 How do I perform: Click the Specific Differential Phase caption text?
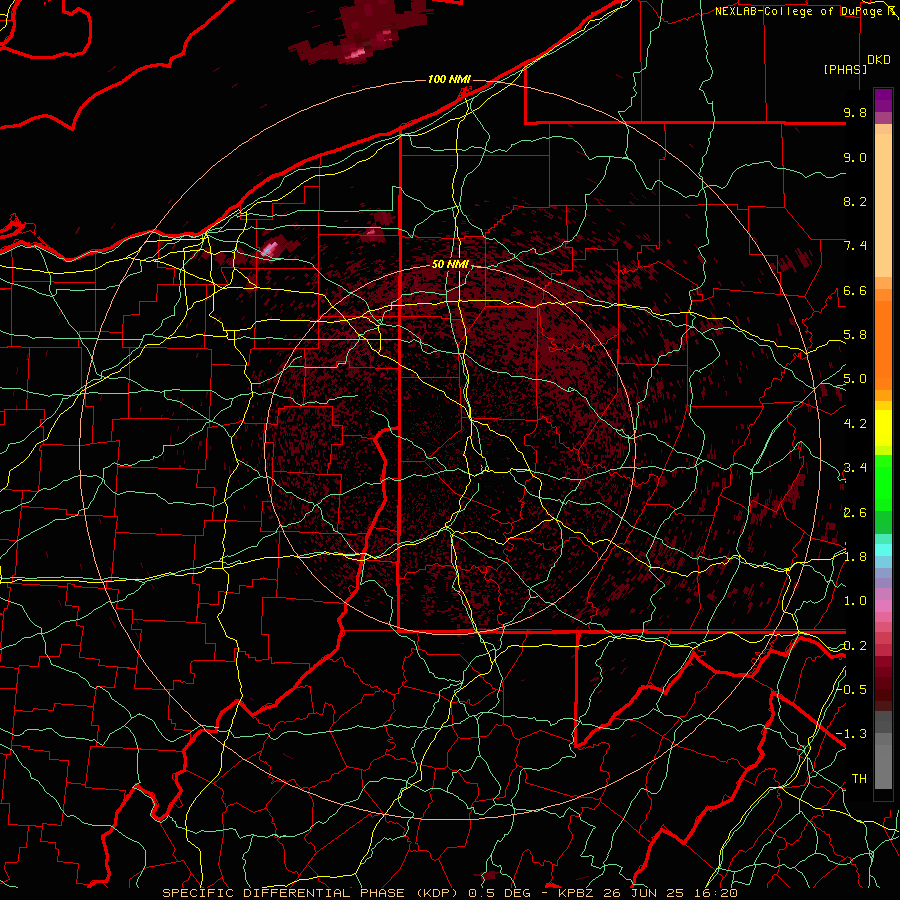coord(449,893)
